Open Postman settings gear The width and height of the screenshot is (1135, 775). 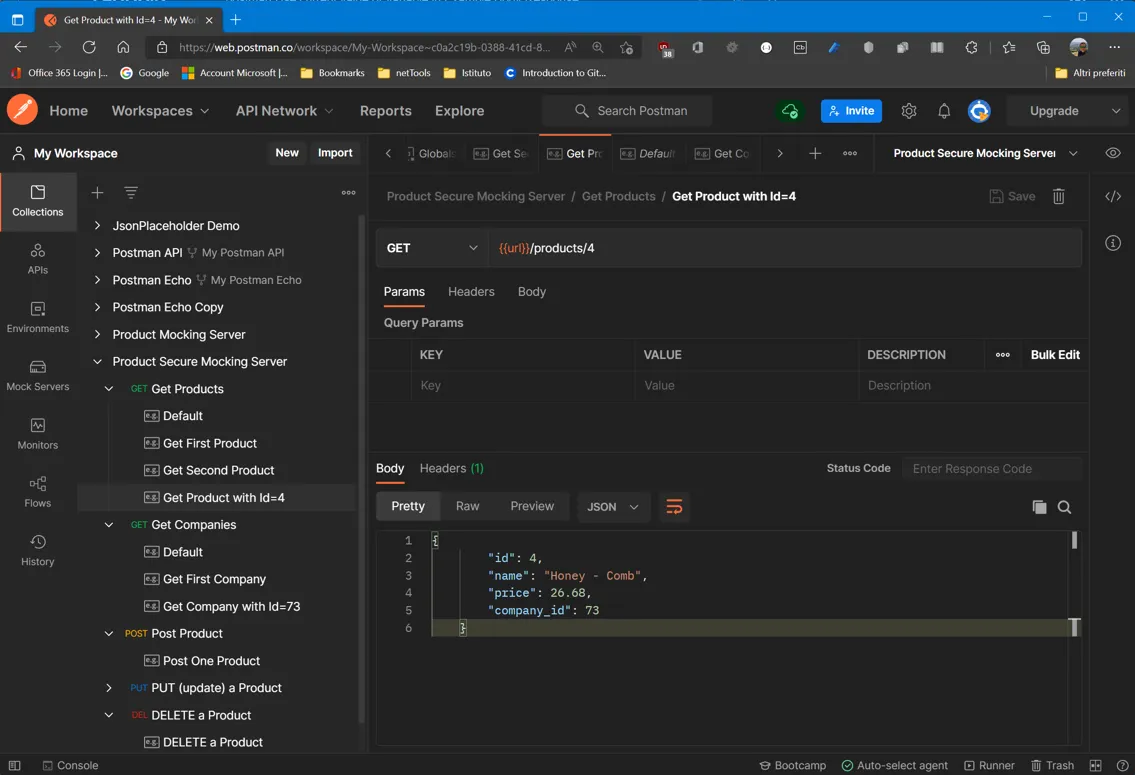908,111
